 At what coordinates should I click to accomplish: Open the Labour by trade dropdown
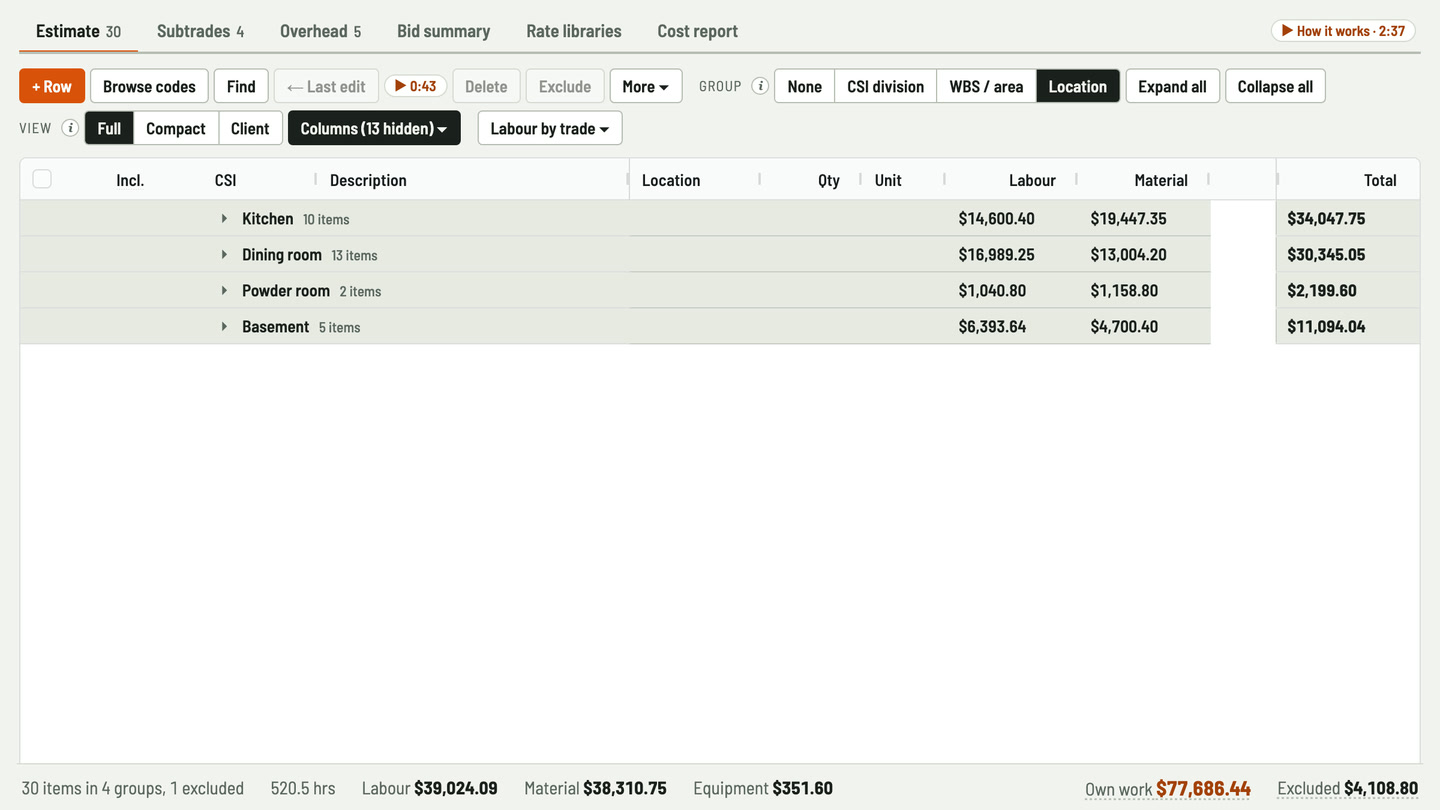[x=550, y=128]
